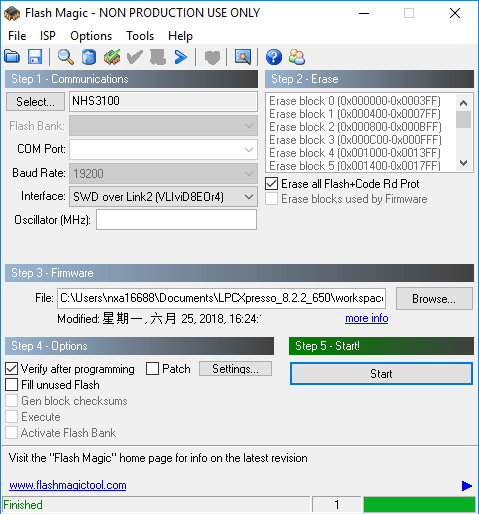Click the grey read device signature icon
Viewport: 479px width, 514px height.
158,57
